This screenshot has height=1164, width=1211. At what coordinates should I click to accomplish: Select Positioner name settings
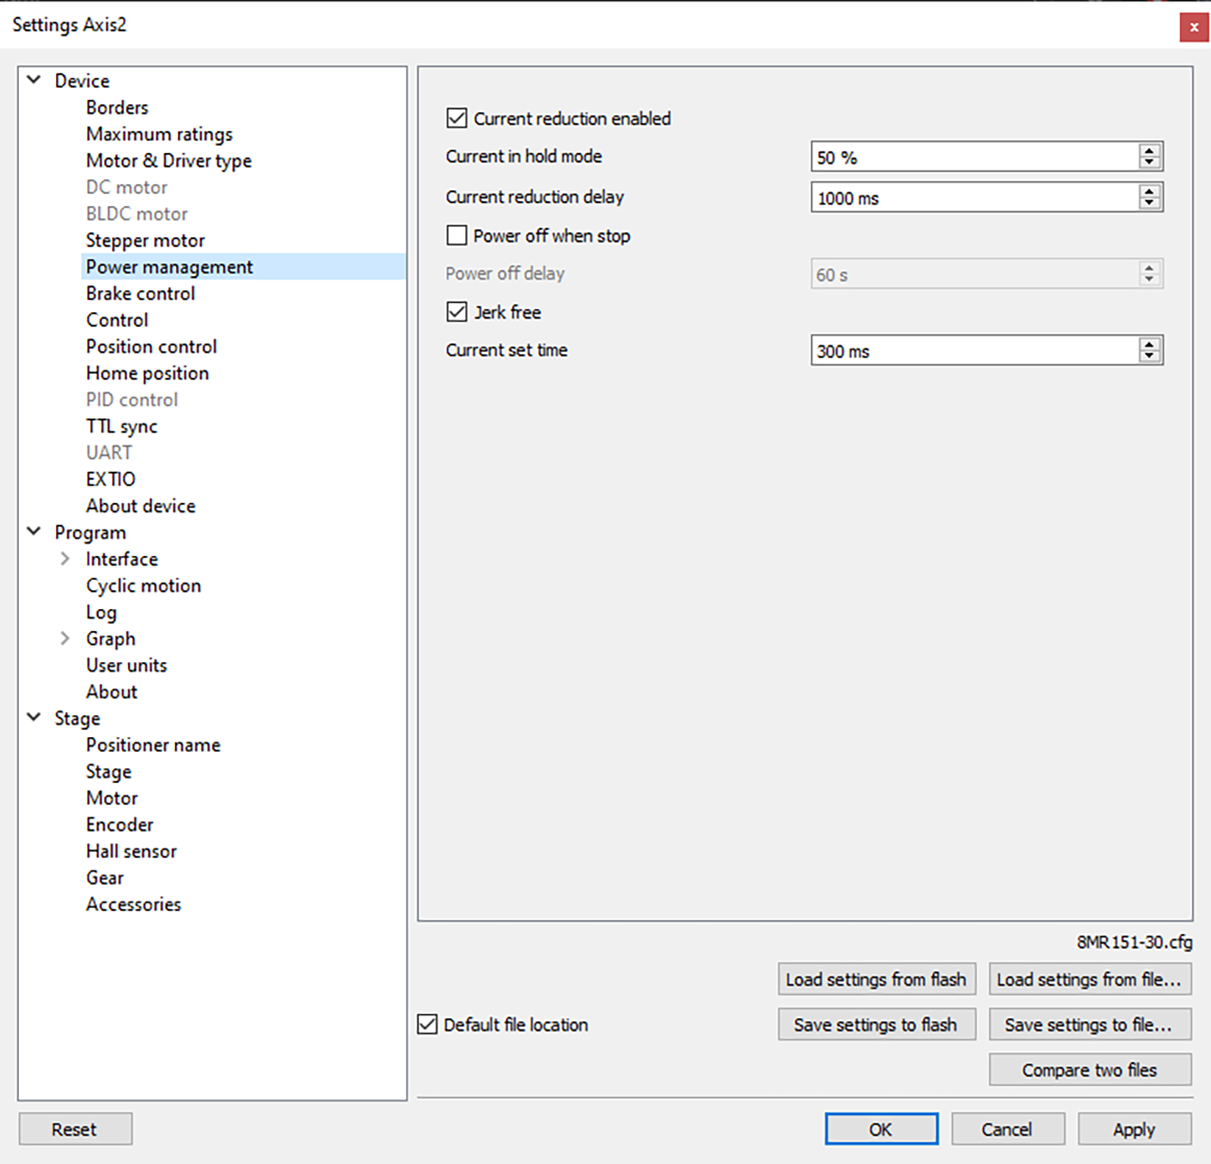[x=152, y=744]
